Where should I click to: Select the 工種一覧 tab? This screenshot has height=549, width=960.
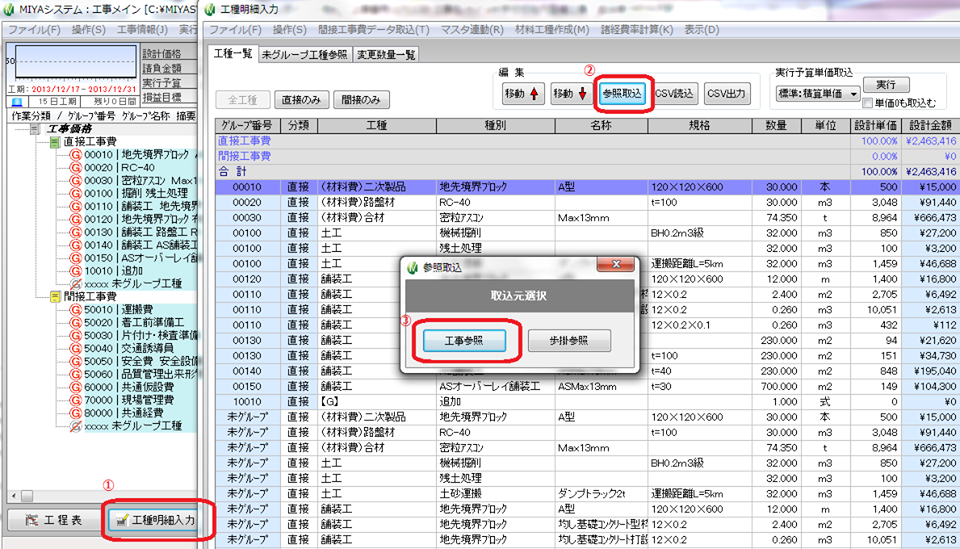233,54
